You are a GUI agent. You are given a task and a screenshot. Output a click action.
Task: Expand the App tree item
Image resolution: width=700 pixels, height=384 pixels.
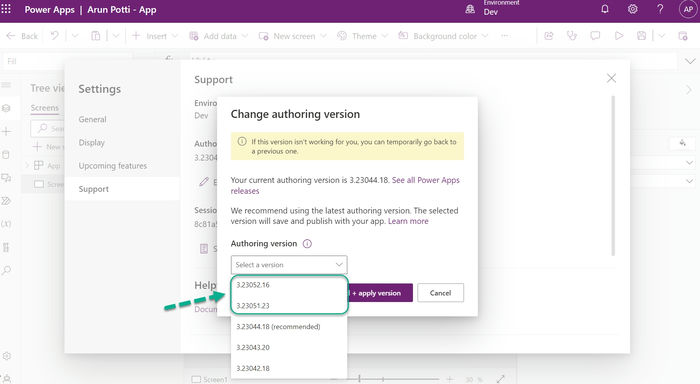click(27, 166)
